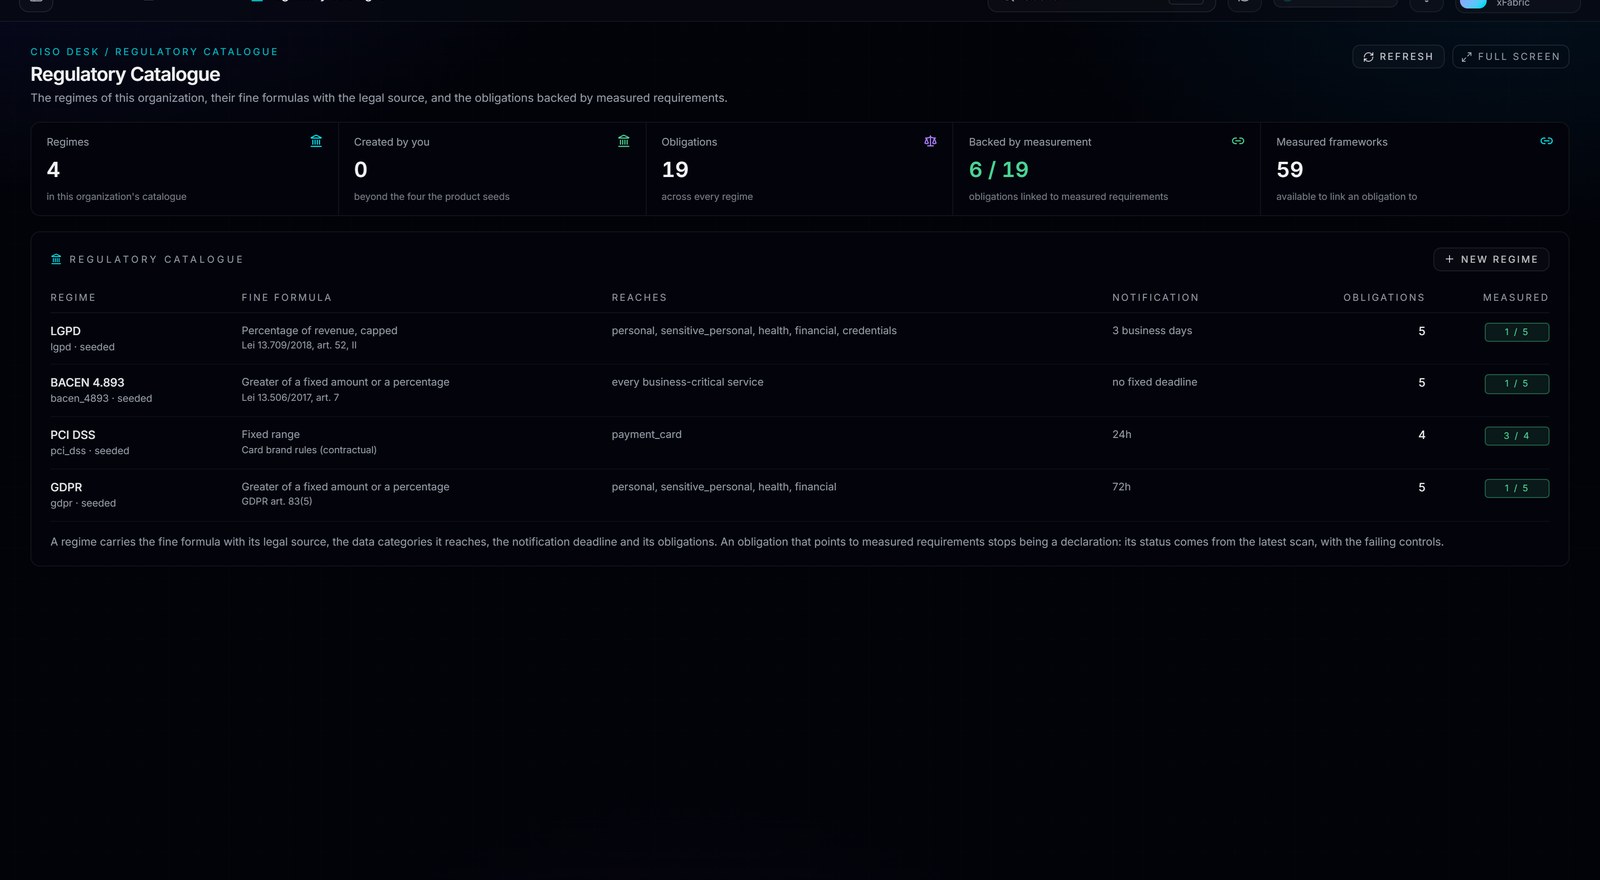Click the CISO Desk breadcrumb

[x=65, y=52]
